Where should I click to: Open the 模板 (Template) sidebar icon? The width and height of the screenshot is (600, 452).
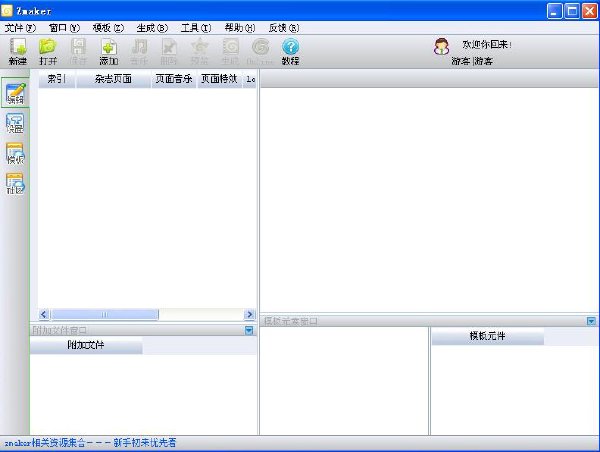point(15,153)
